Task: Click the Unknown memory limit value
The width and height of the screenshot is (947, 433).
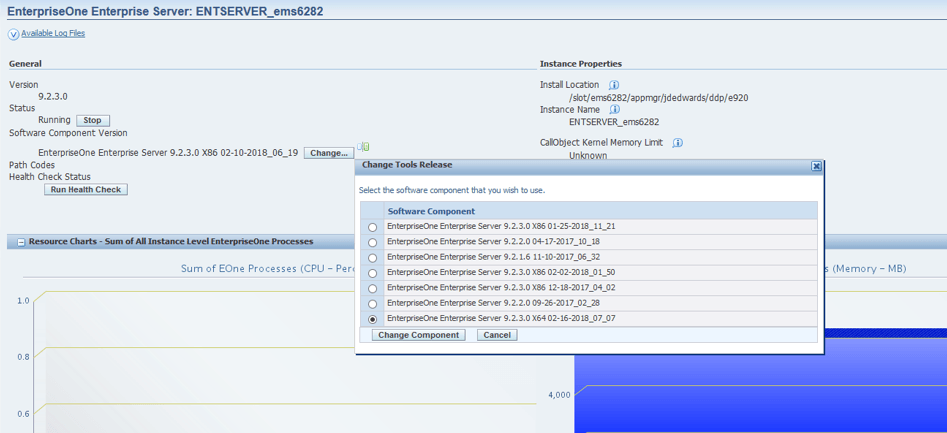Action: [x=588, y=155]
